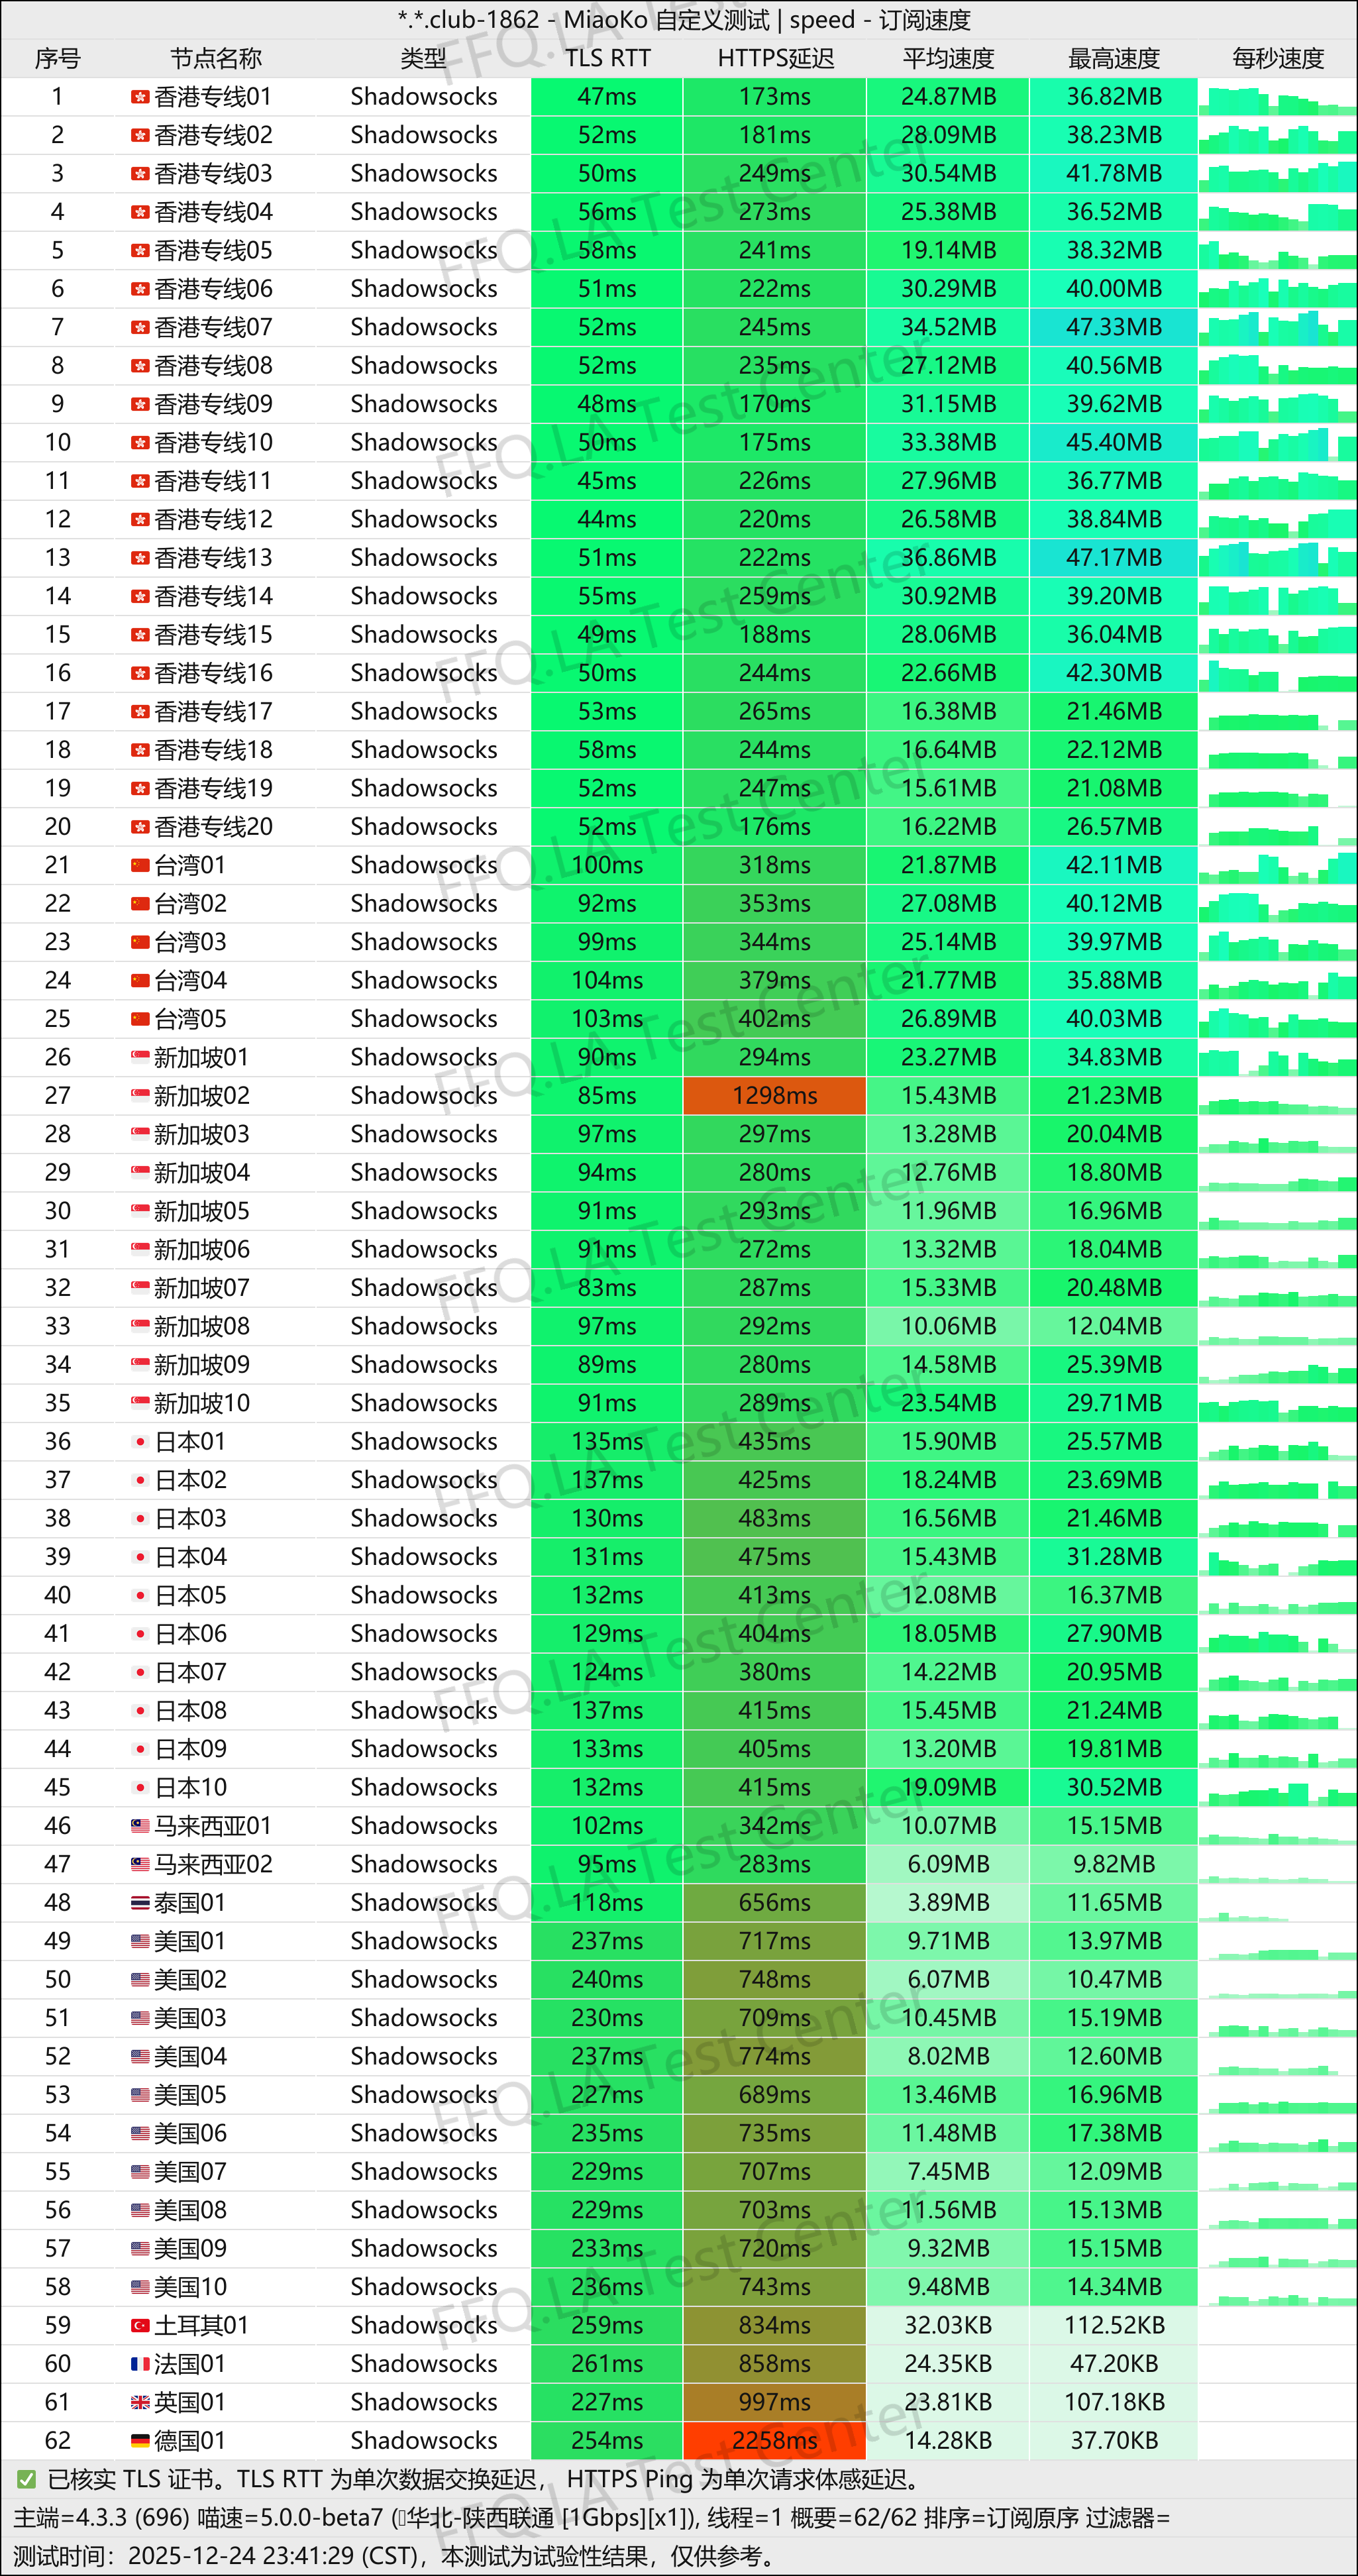Click the Thailand flag next to 泰国01
This screenshot has height=2576, width=1358.
[140, 1902]
